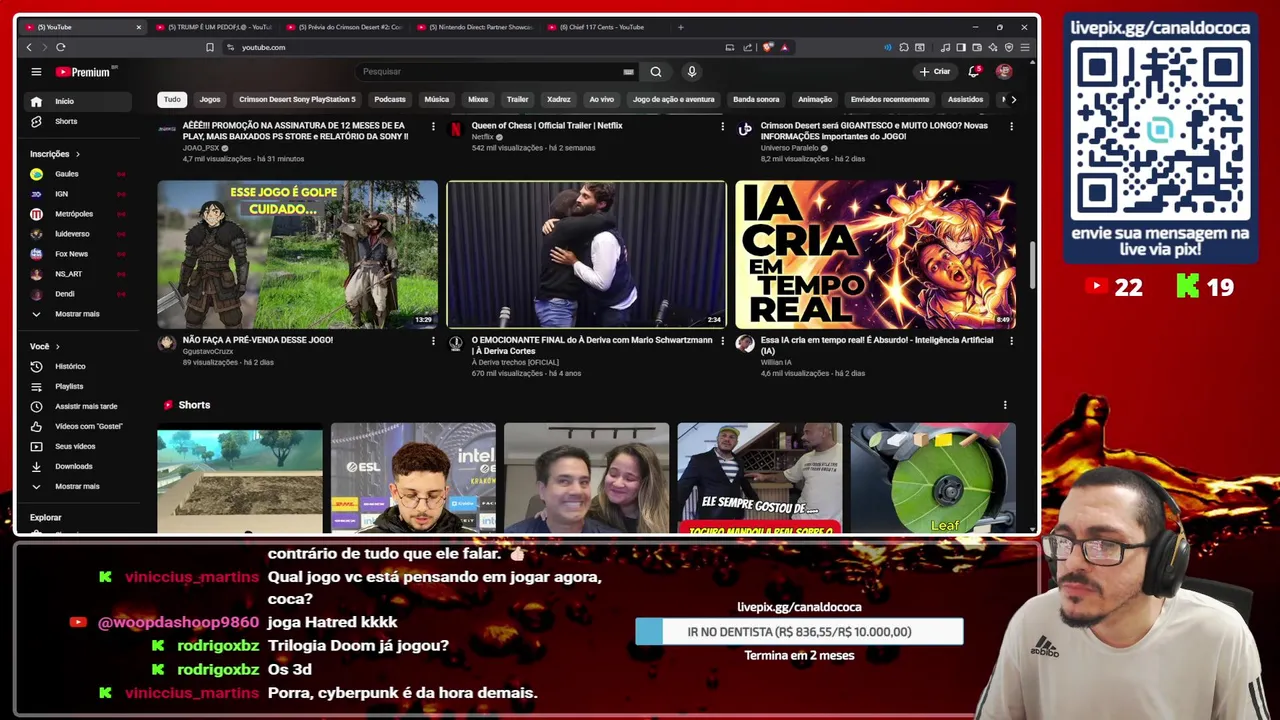Bookmark this page with the bookmark icon
Image resolution: width=1280 pixels, height=720 pixels.
pos(210,47)
